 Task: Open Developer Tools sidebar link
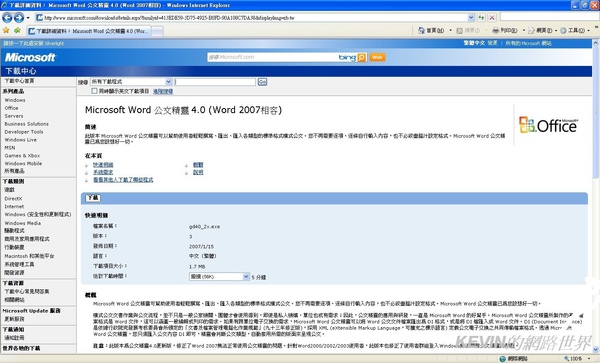[24, 132]
